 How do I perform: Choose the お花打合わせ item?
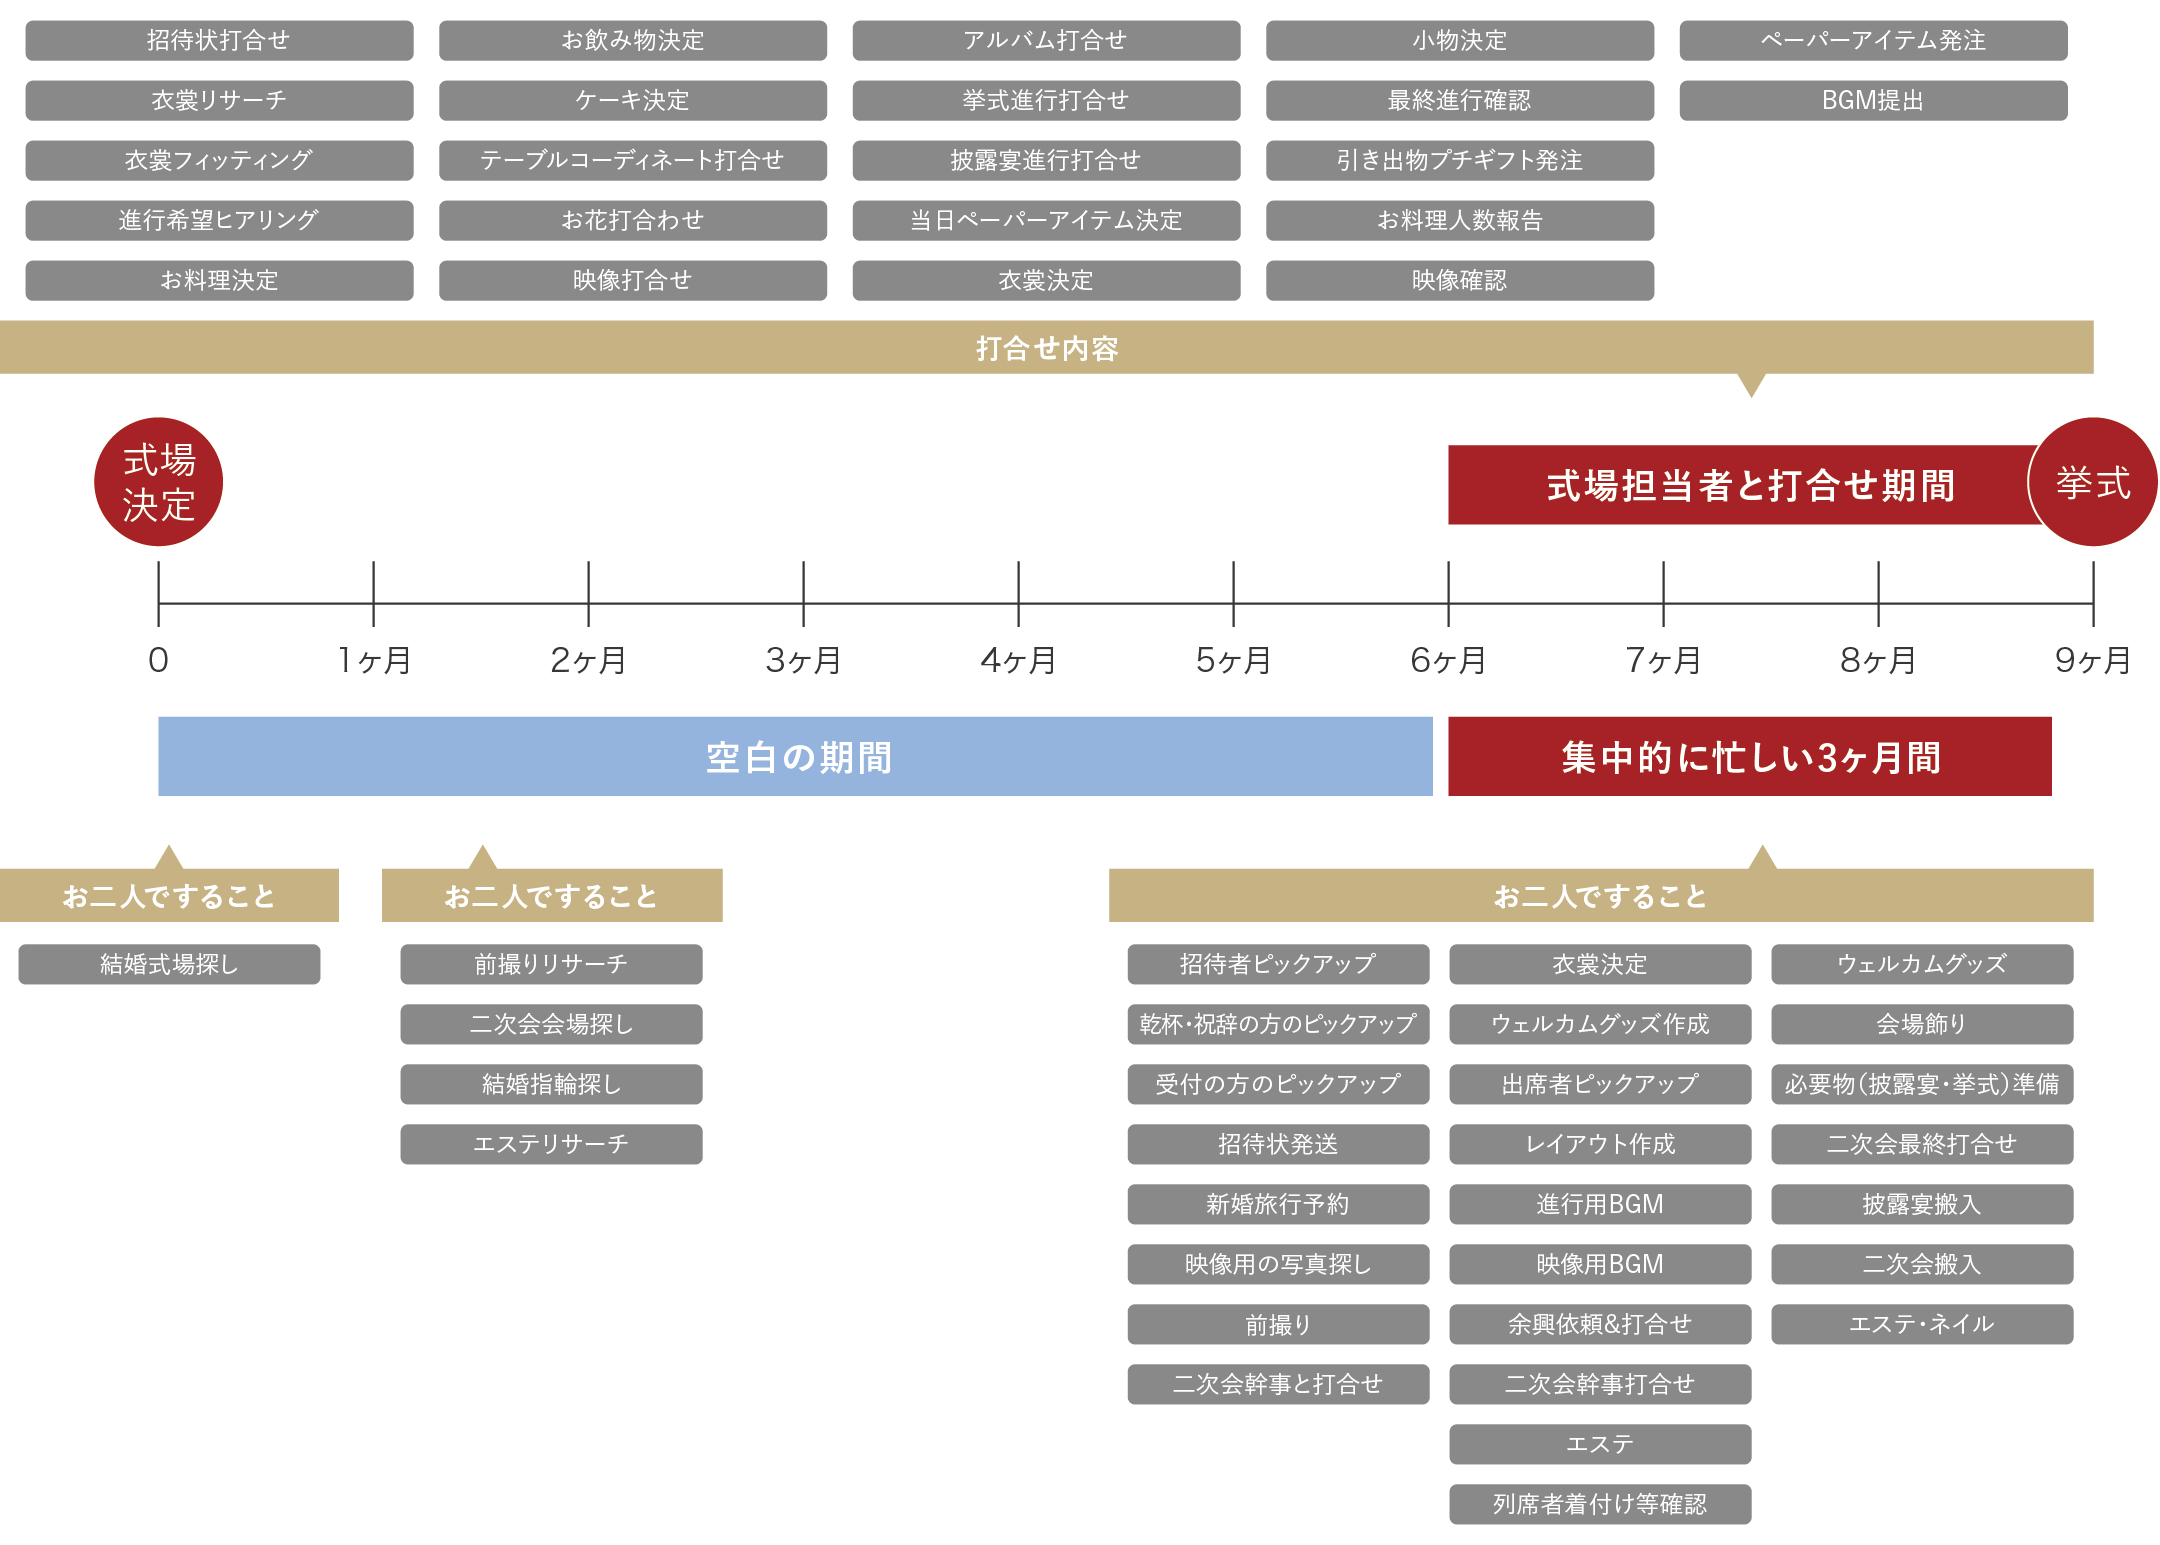click(x=633, y=220)
